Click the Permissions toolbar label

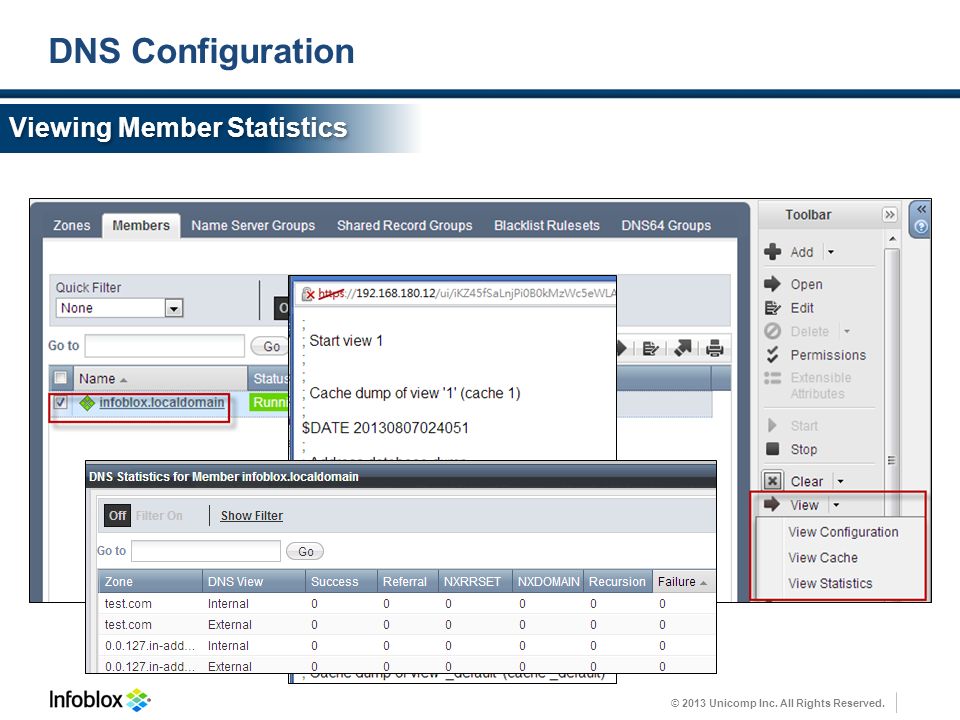click(x=828, y=355)
